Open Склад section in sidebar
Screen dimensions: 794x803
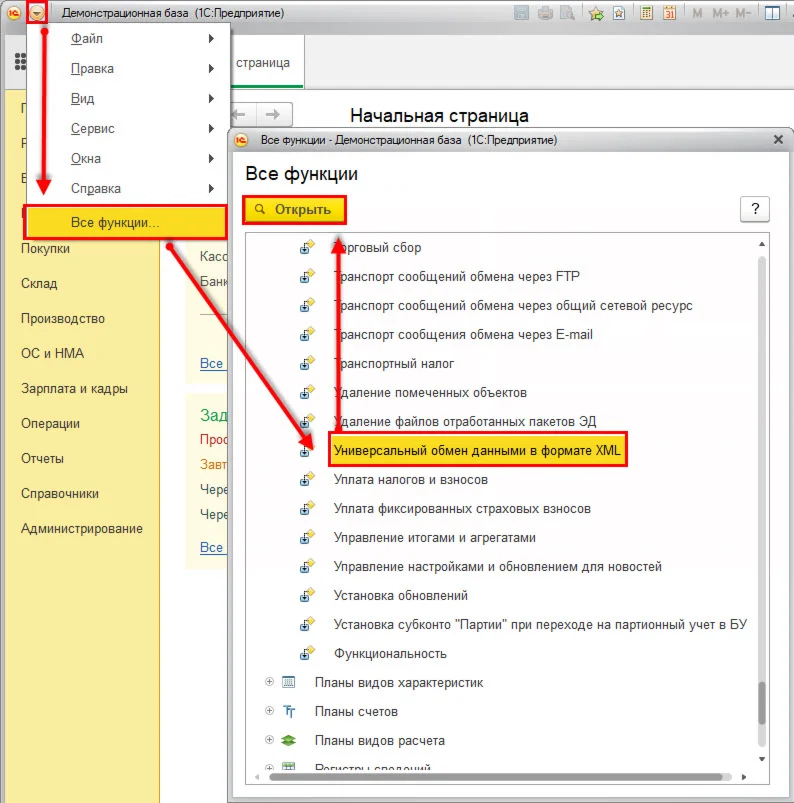pos(39,284)
